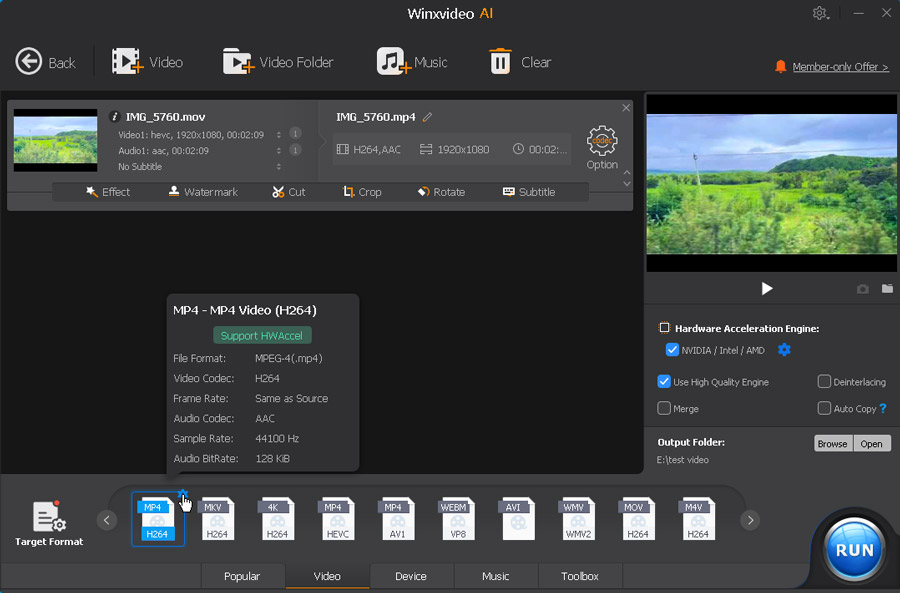Move file item down with arrow
The image size is (900, 593).
pyautogui.click(x=627, y=184)
